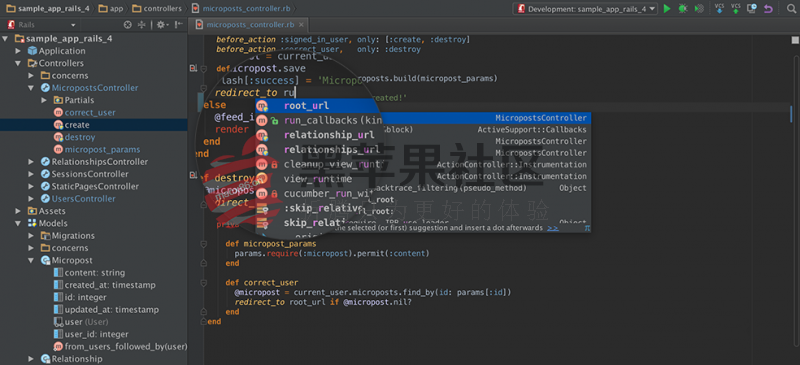Click microposts_controller.rb in the breadcrumb bar
The height and width of the screenshot is (365, 800).
tap(242, 9)
